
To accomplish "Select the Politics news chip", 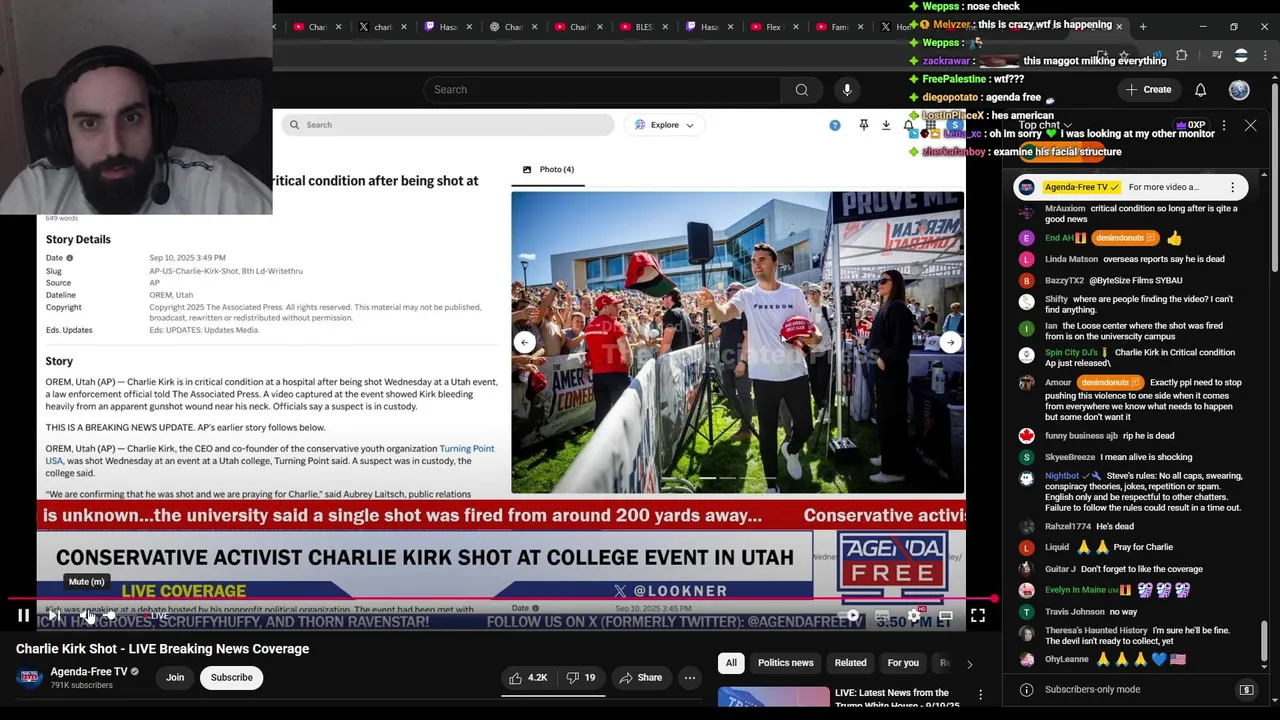I will pyautogui.click(x=786, y=662).
